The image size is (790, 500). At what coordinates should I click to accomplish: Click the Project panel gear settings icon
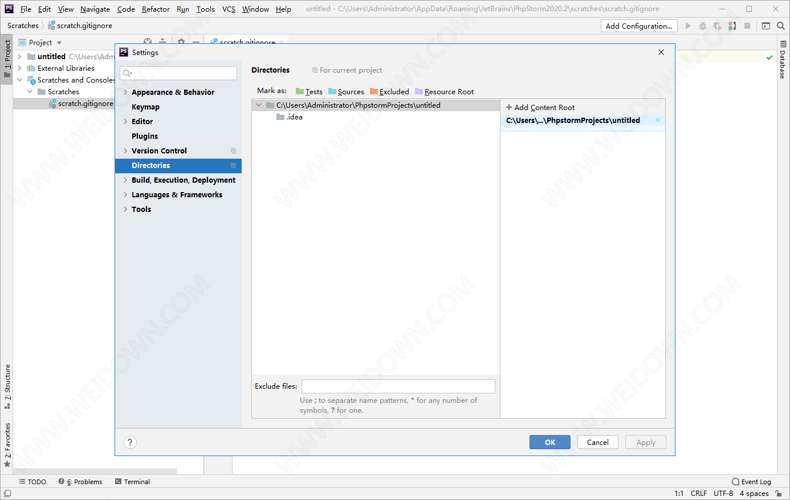click(181, 42)
